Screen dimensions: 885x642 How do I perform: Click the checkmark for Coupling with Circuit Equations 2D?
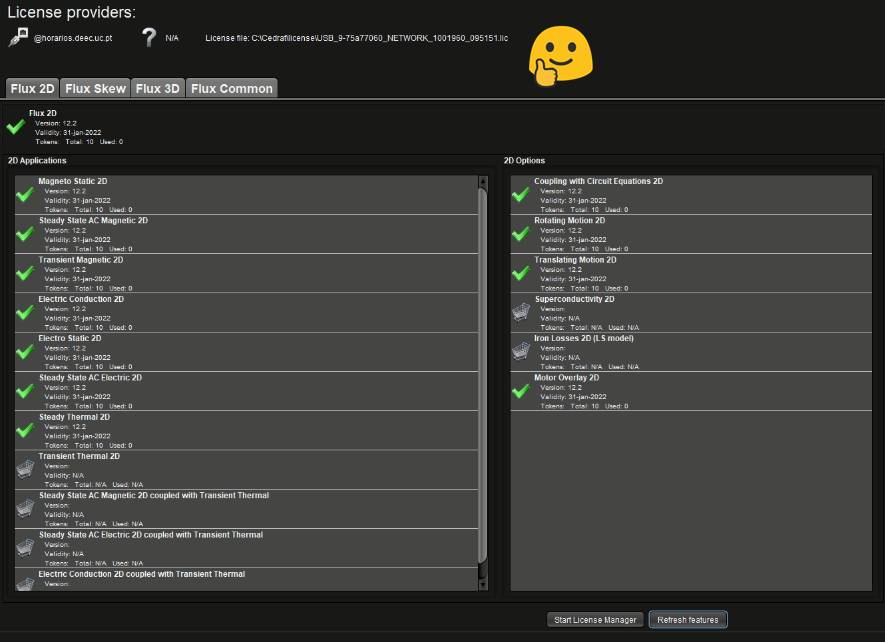click(x=520, y=194)
